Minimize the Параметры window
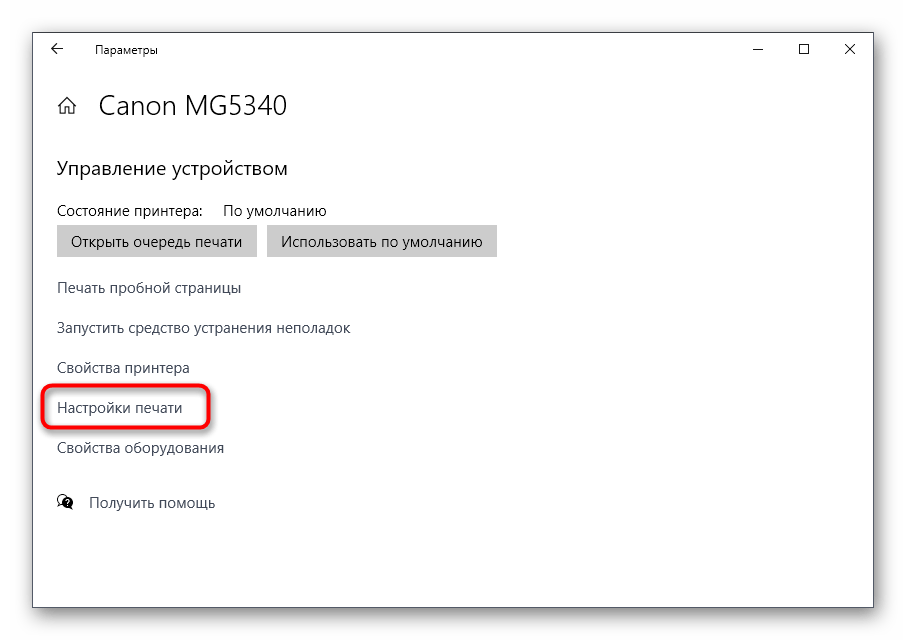 757,49
